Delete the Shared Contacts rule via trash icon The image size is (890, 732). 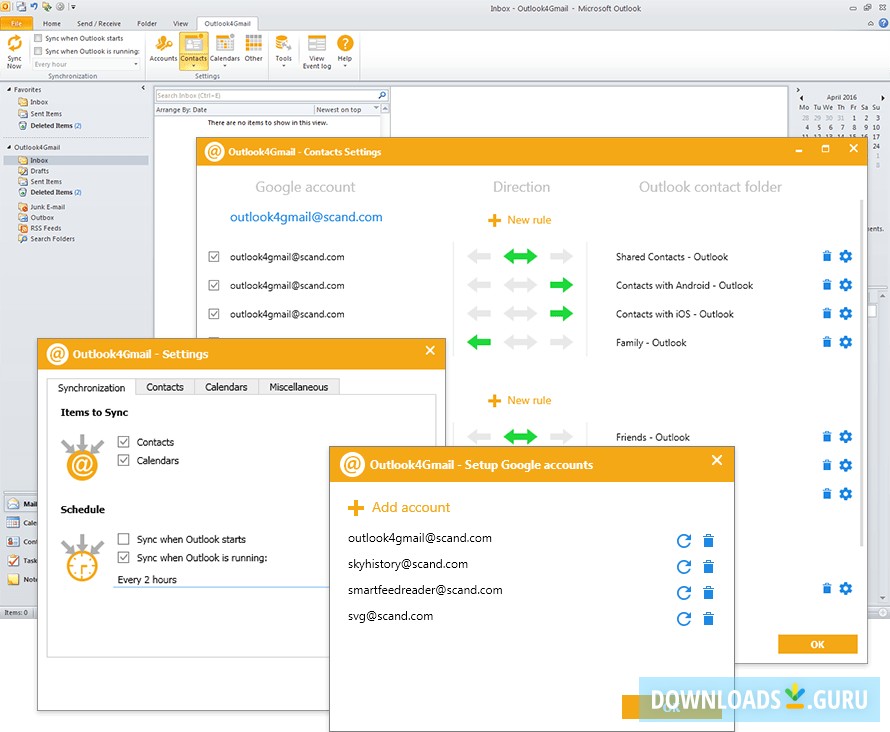tap(826, 256)
